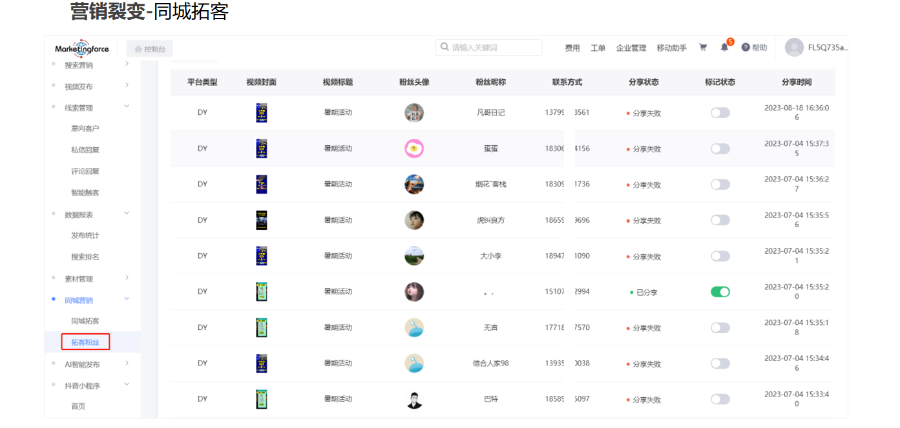Image resolution: width=900 pixels, height=428 pixels.
Task: Select 私信回复 in the sidebar
Action: pos(85,150)
